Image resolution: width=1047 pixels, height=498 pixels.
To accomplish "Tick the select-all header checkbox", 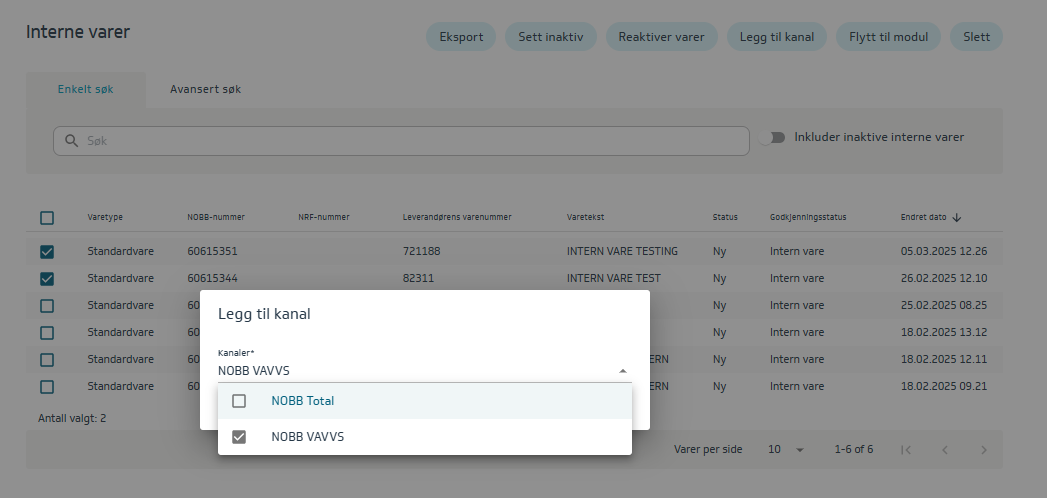I will tap(47, 217).
